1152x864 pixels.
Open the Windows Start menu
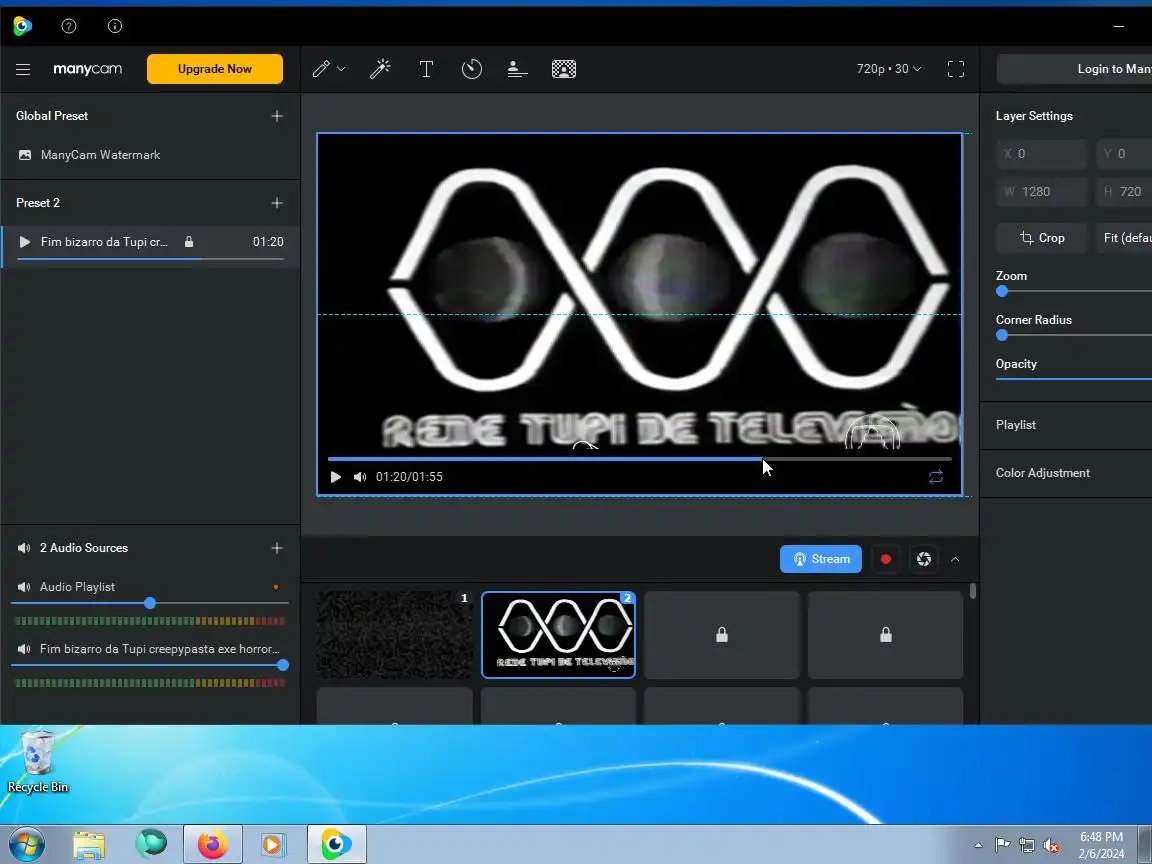coord(26,844)
